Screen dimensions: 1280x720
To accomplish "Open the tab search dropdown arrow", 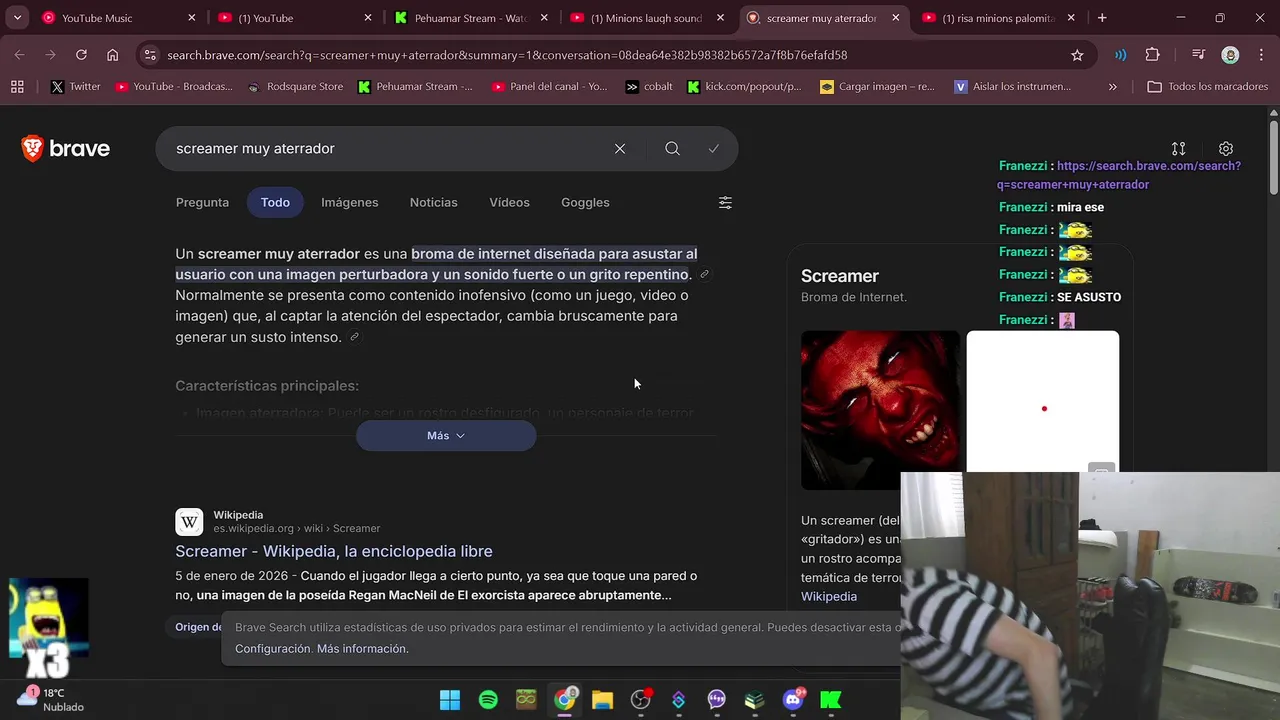I will [x=17, y=18].
